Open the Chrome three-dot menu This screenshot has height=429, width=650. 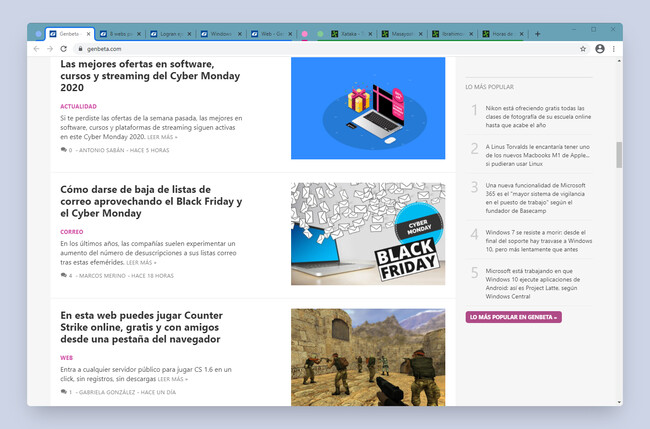(614, 49)
